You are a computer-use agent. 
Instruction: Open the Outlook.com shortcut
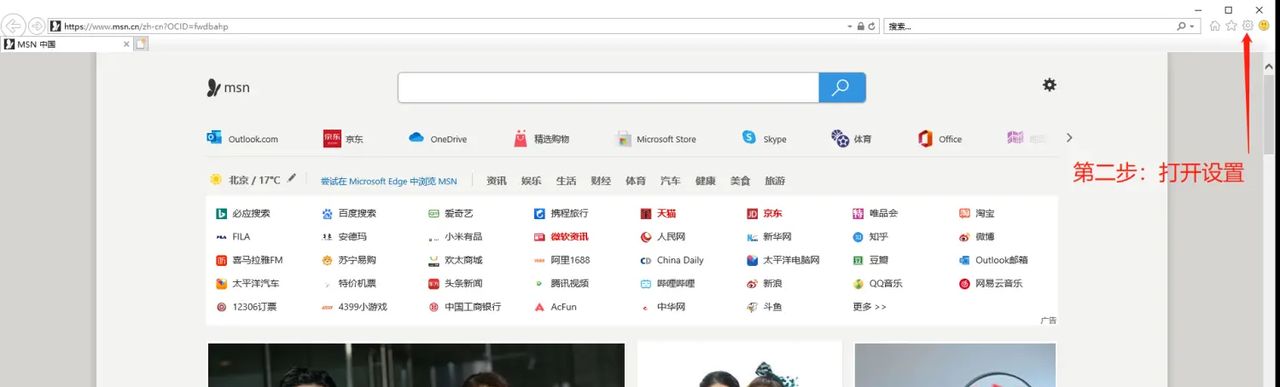242,139
